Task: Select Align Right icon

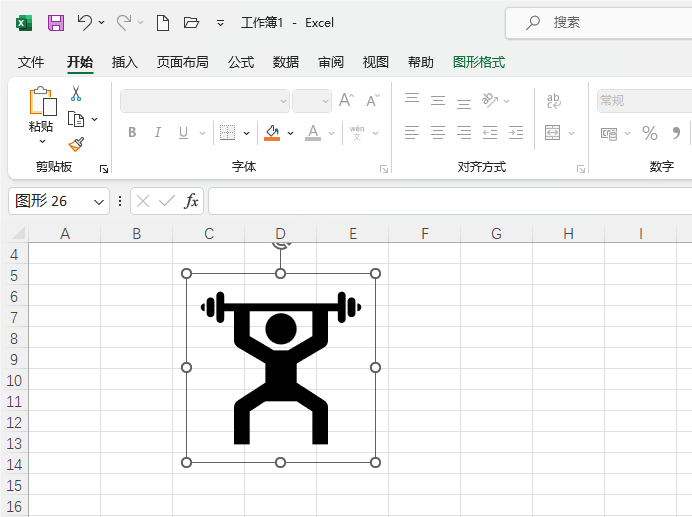Action: pyautogui.click(x=464, y=132)
